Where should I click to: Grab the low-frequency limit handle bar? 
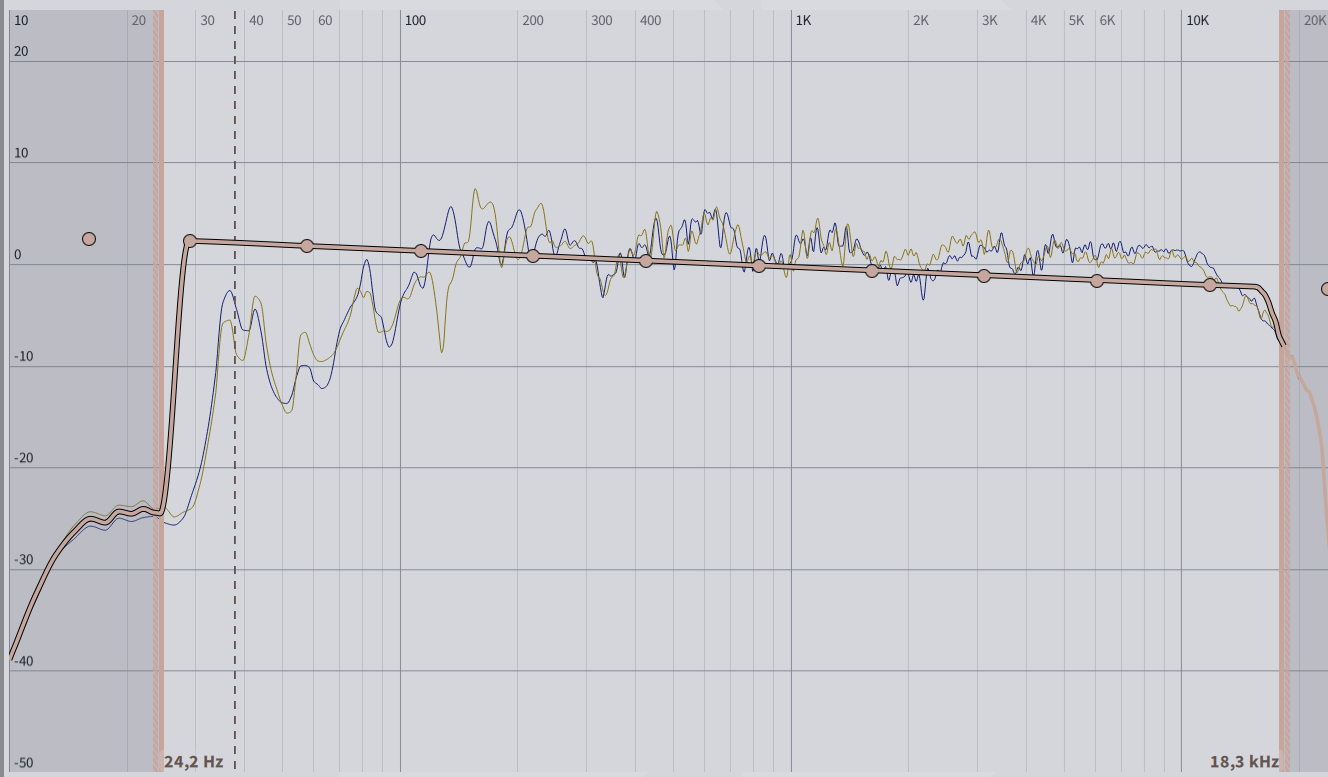point(158,400)
